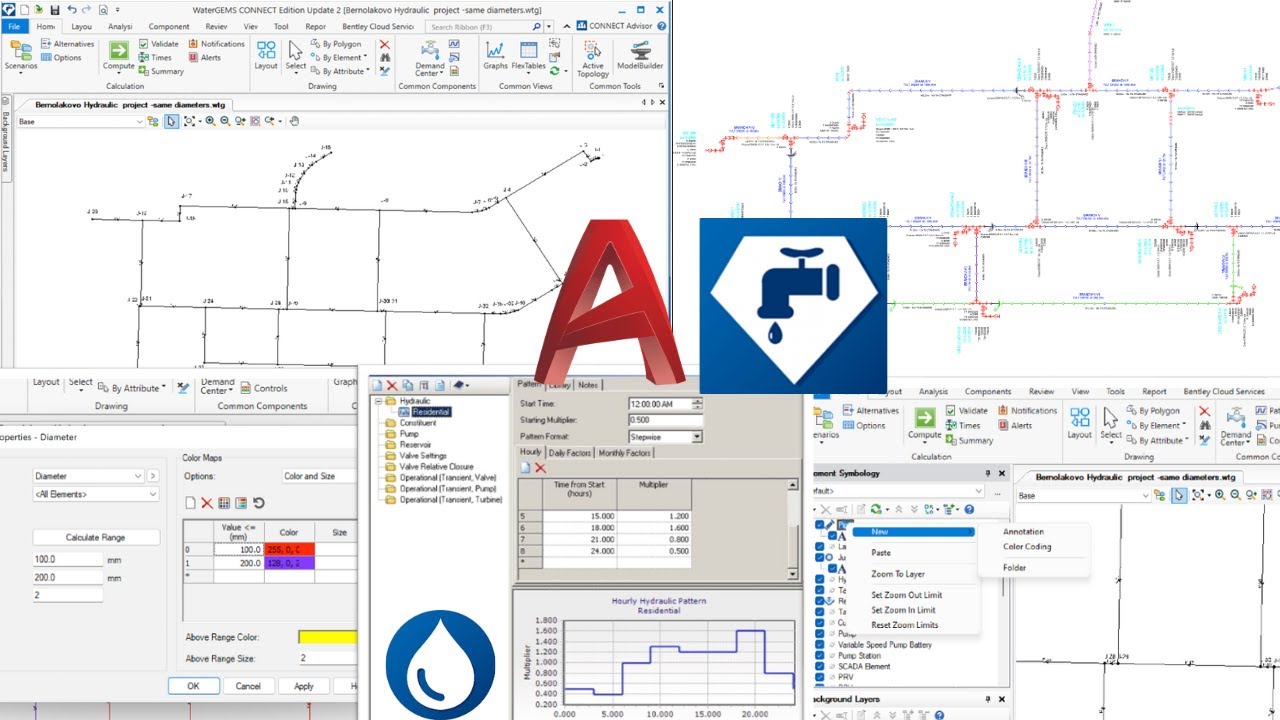Open the File menu tab
1280x720 pixels.
[15, 26]
